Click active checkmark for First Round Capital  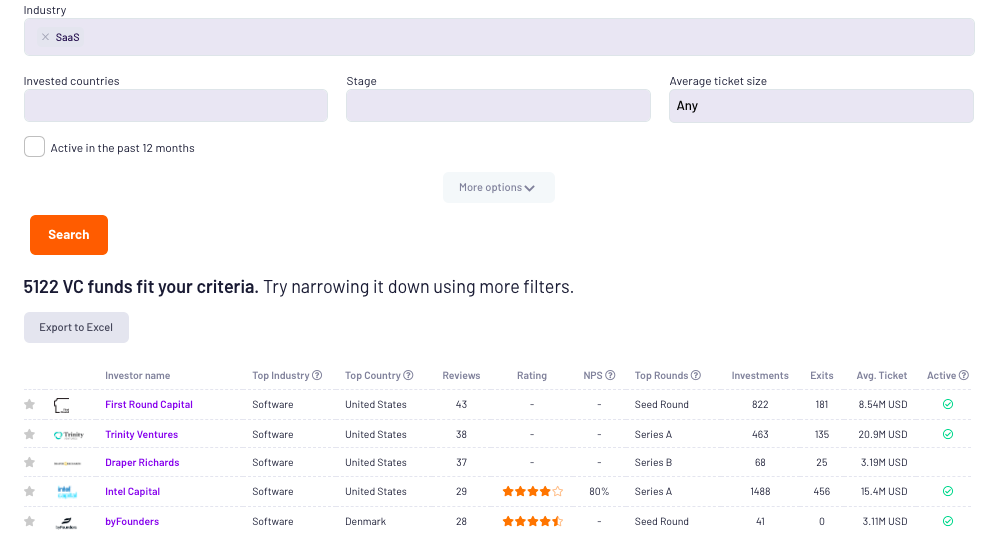[x=948, y=404]
